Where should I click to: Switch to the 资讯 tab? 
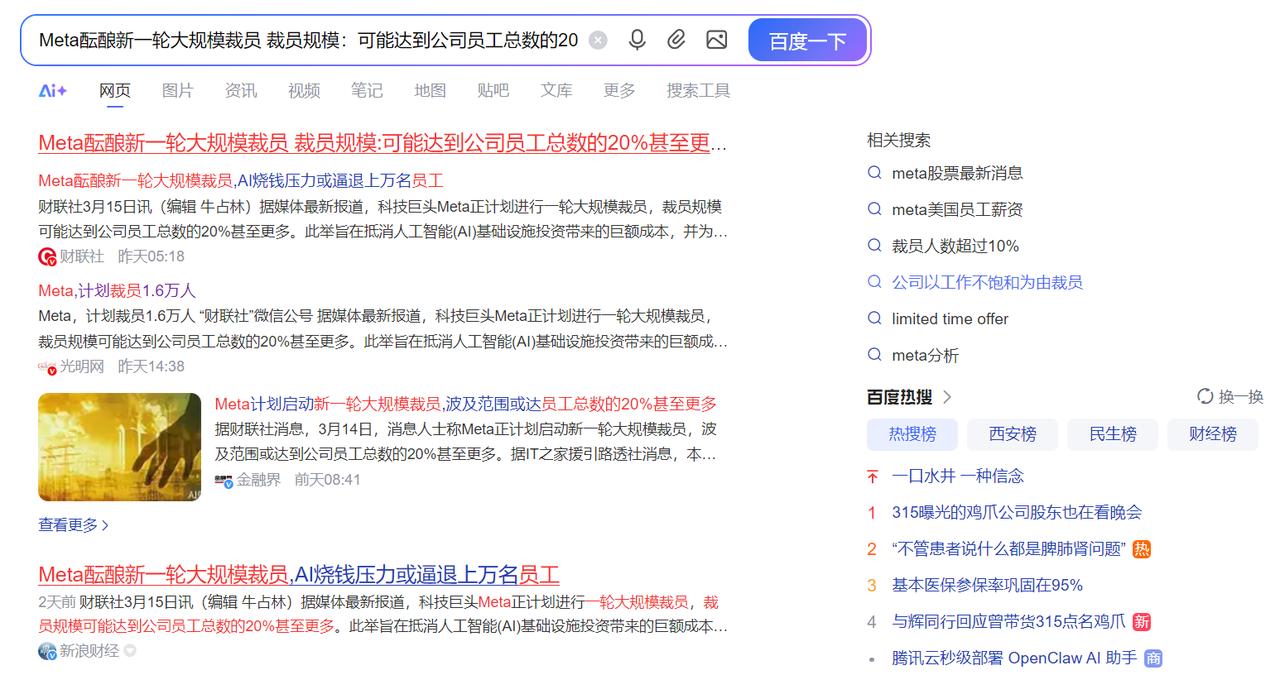240,91
